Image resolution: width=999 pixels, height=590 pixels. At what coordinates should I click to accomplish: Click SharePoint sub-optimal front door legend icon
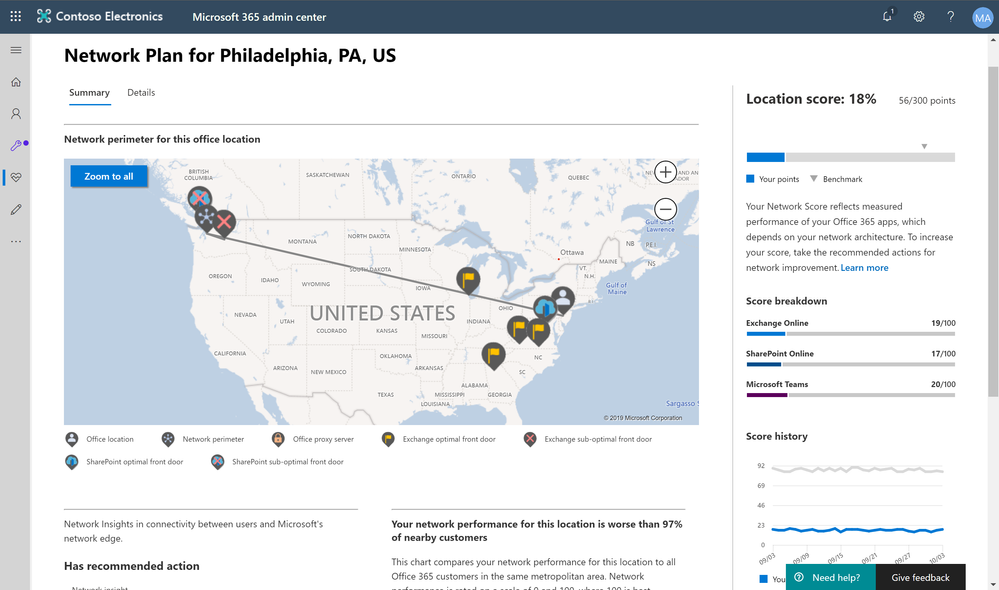(x=217, y=462)
